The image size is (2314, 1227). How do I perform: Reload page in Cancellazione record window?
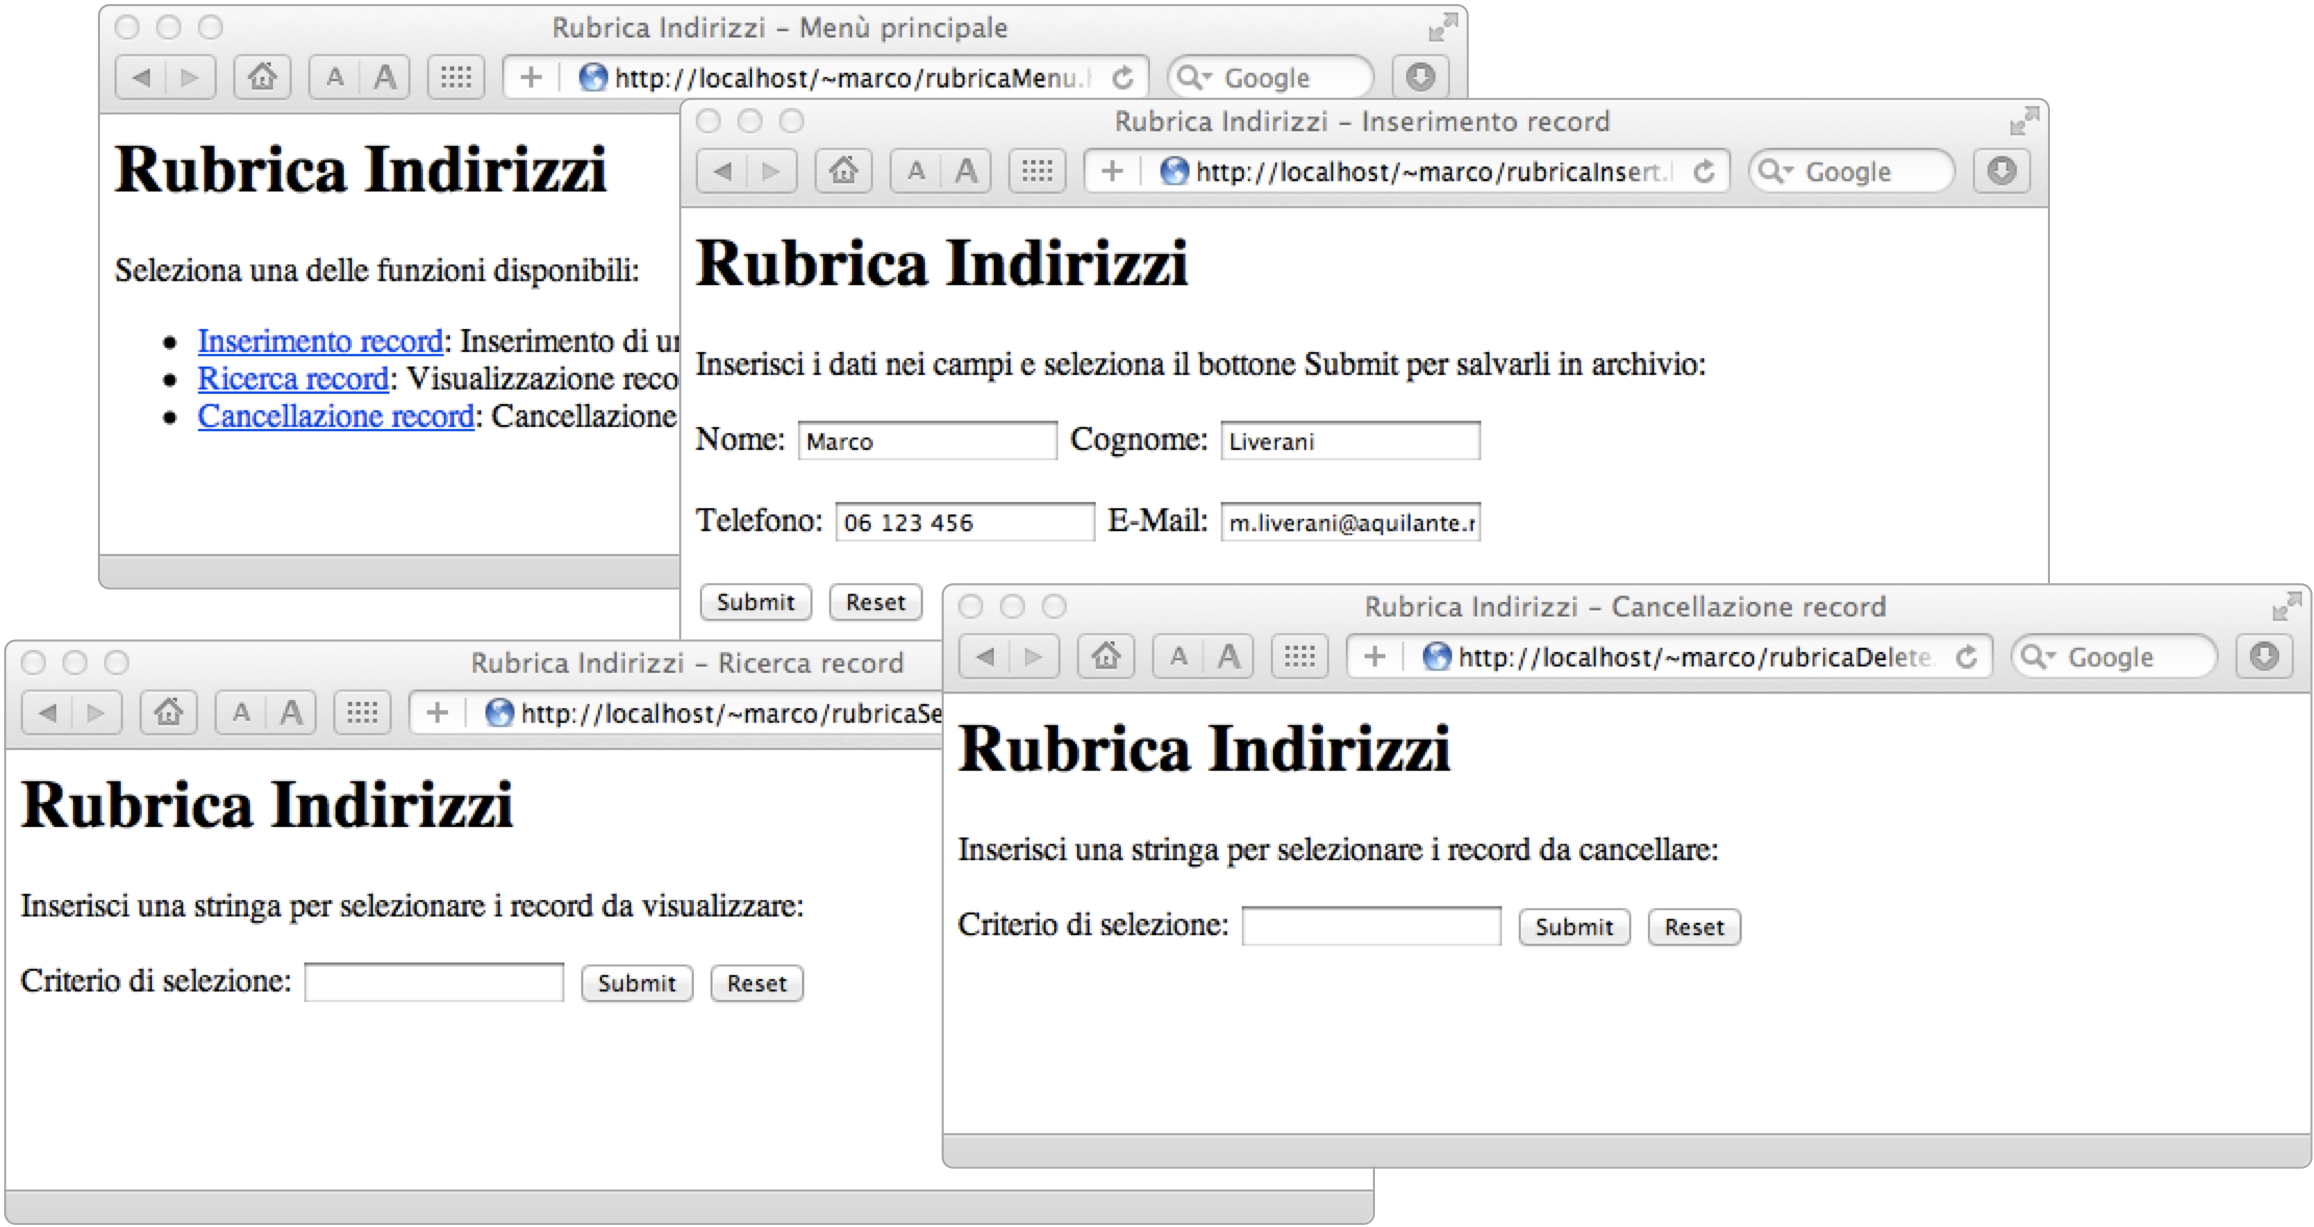(1967, 657)
